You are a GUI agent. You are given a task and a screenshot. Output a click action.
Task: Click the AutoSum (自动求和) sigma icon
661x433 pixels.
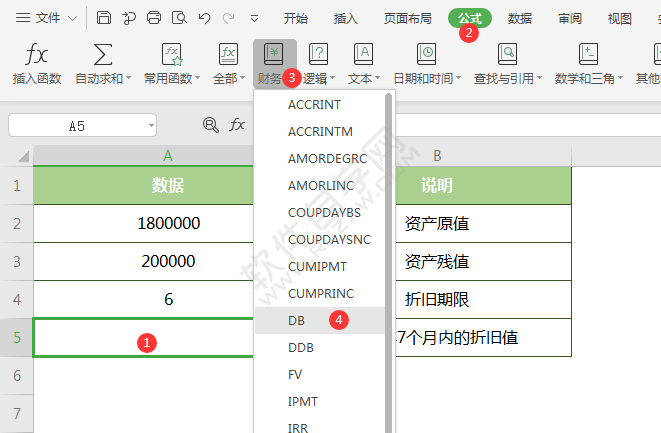(x=102, y=55)
